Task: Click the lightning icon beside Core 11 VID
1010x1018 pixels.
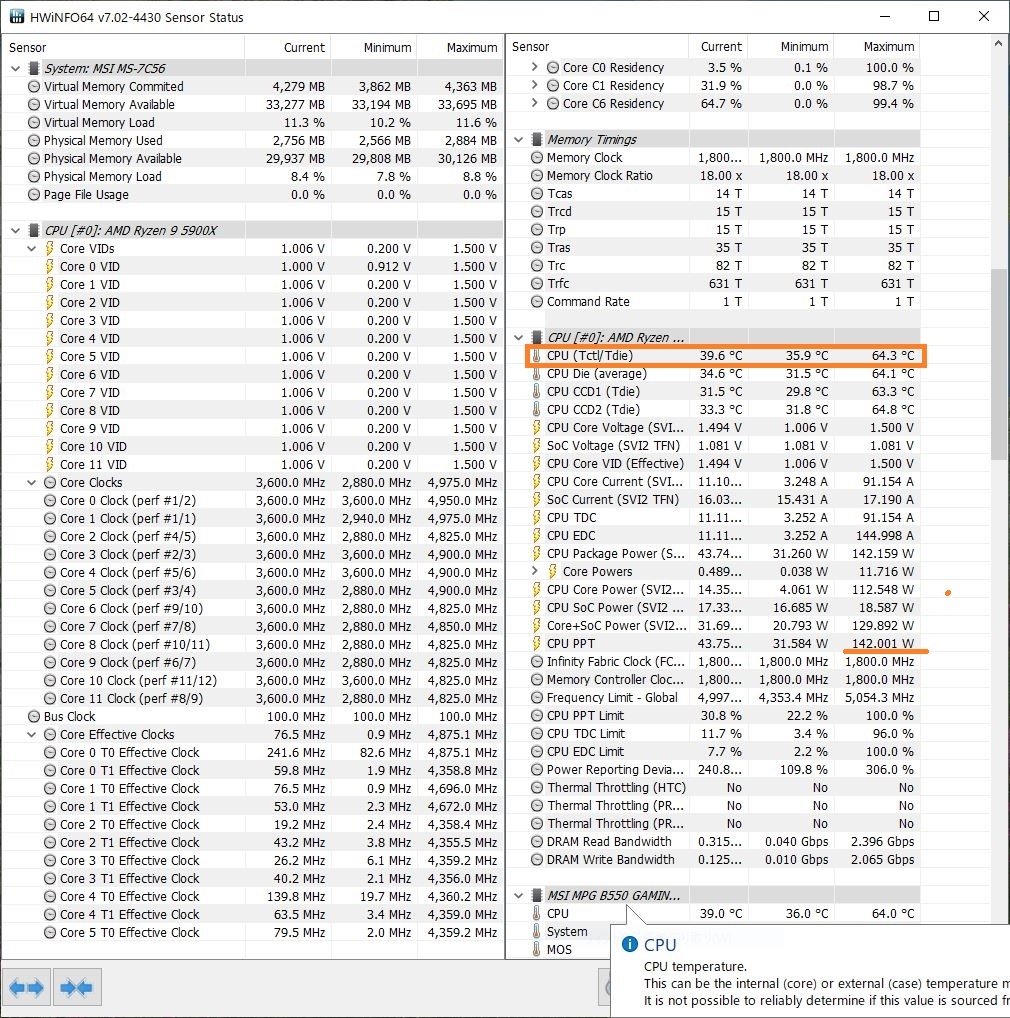Action: pyautogui.click(x=49, y=464)
